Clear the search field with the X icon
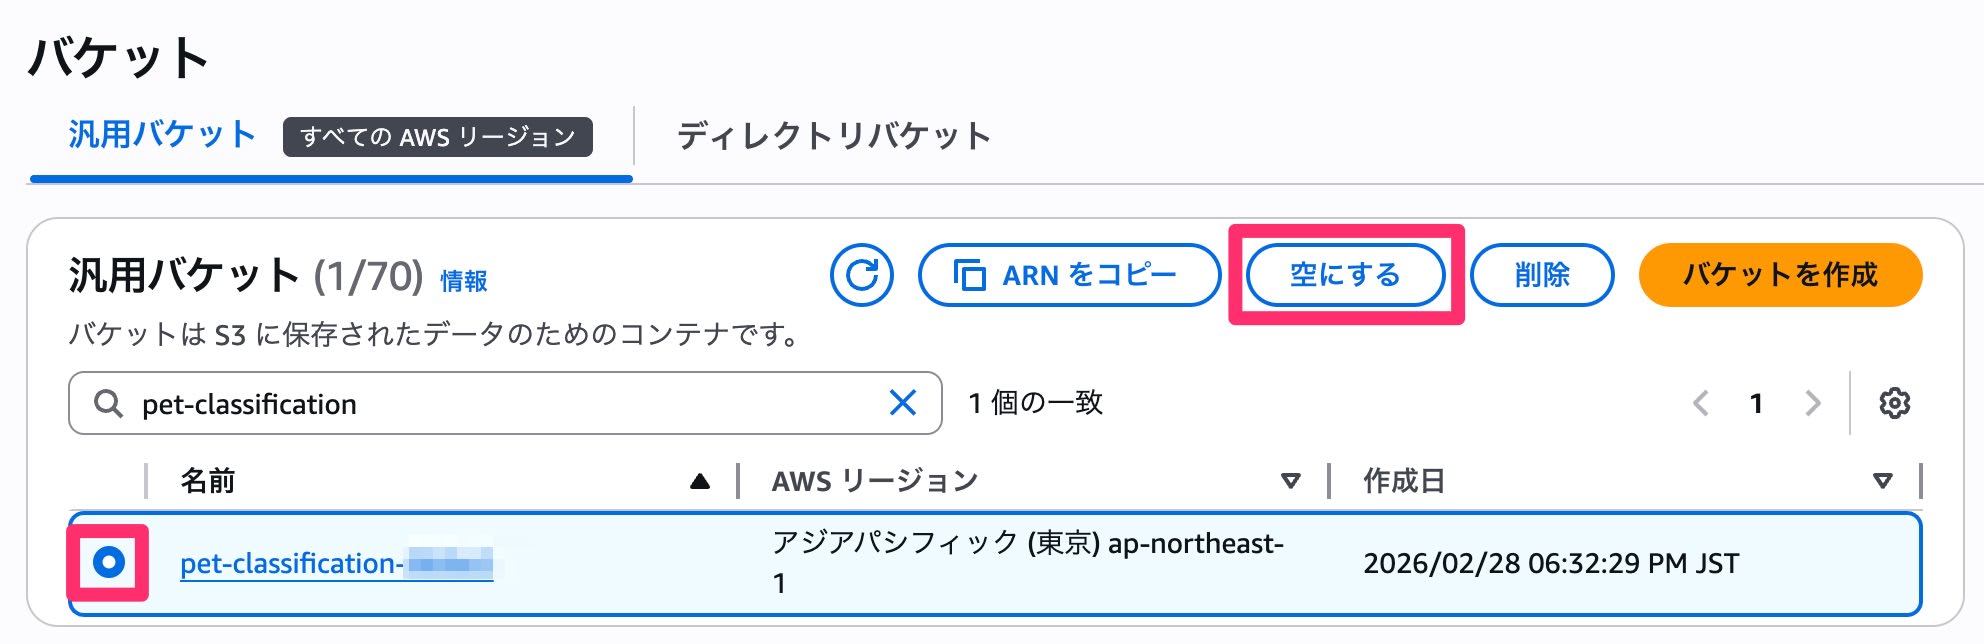 (903, 403)
